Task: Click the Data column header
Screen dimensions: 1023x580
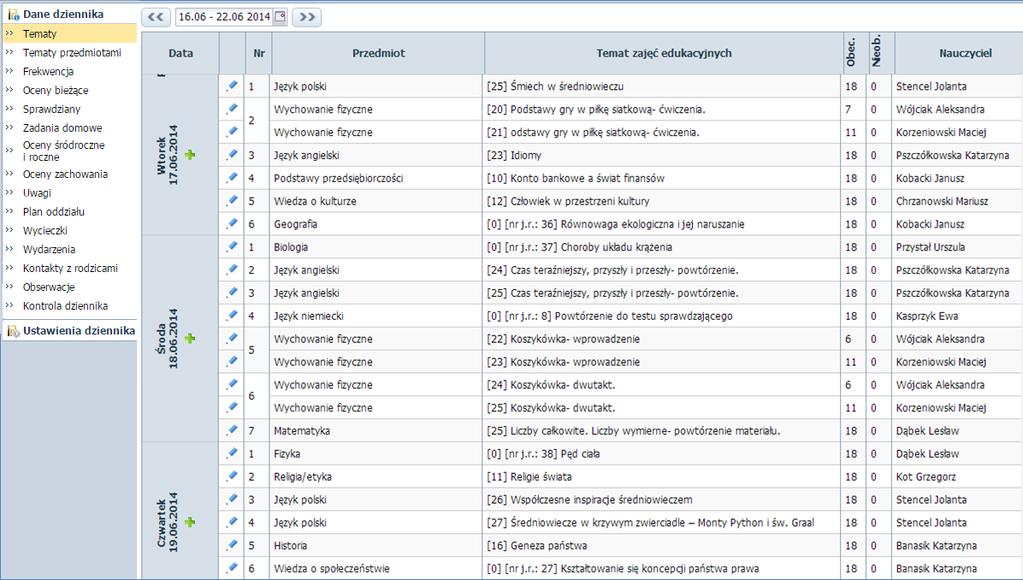Action: 181,53
